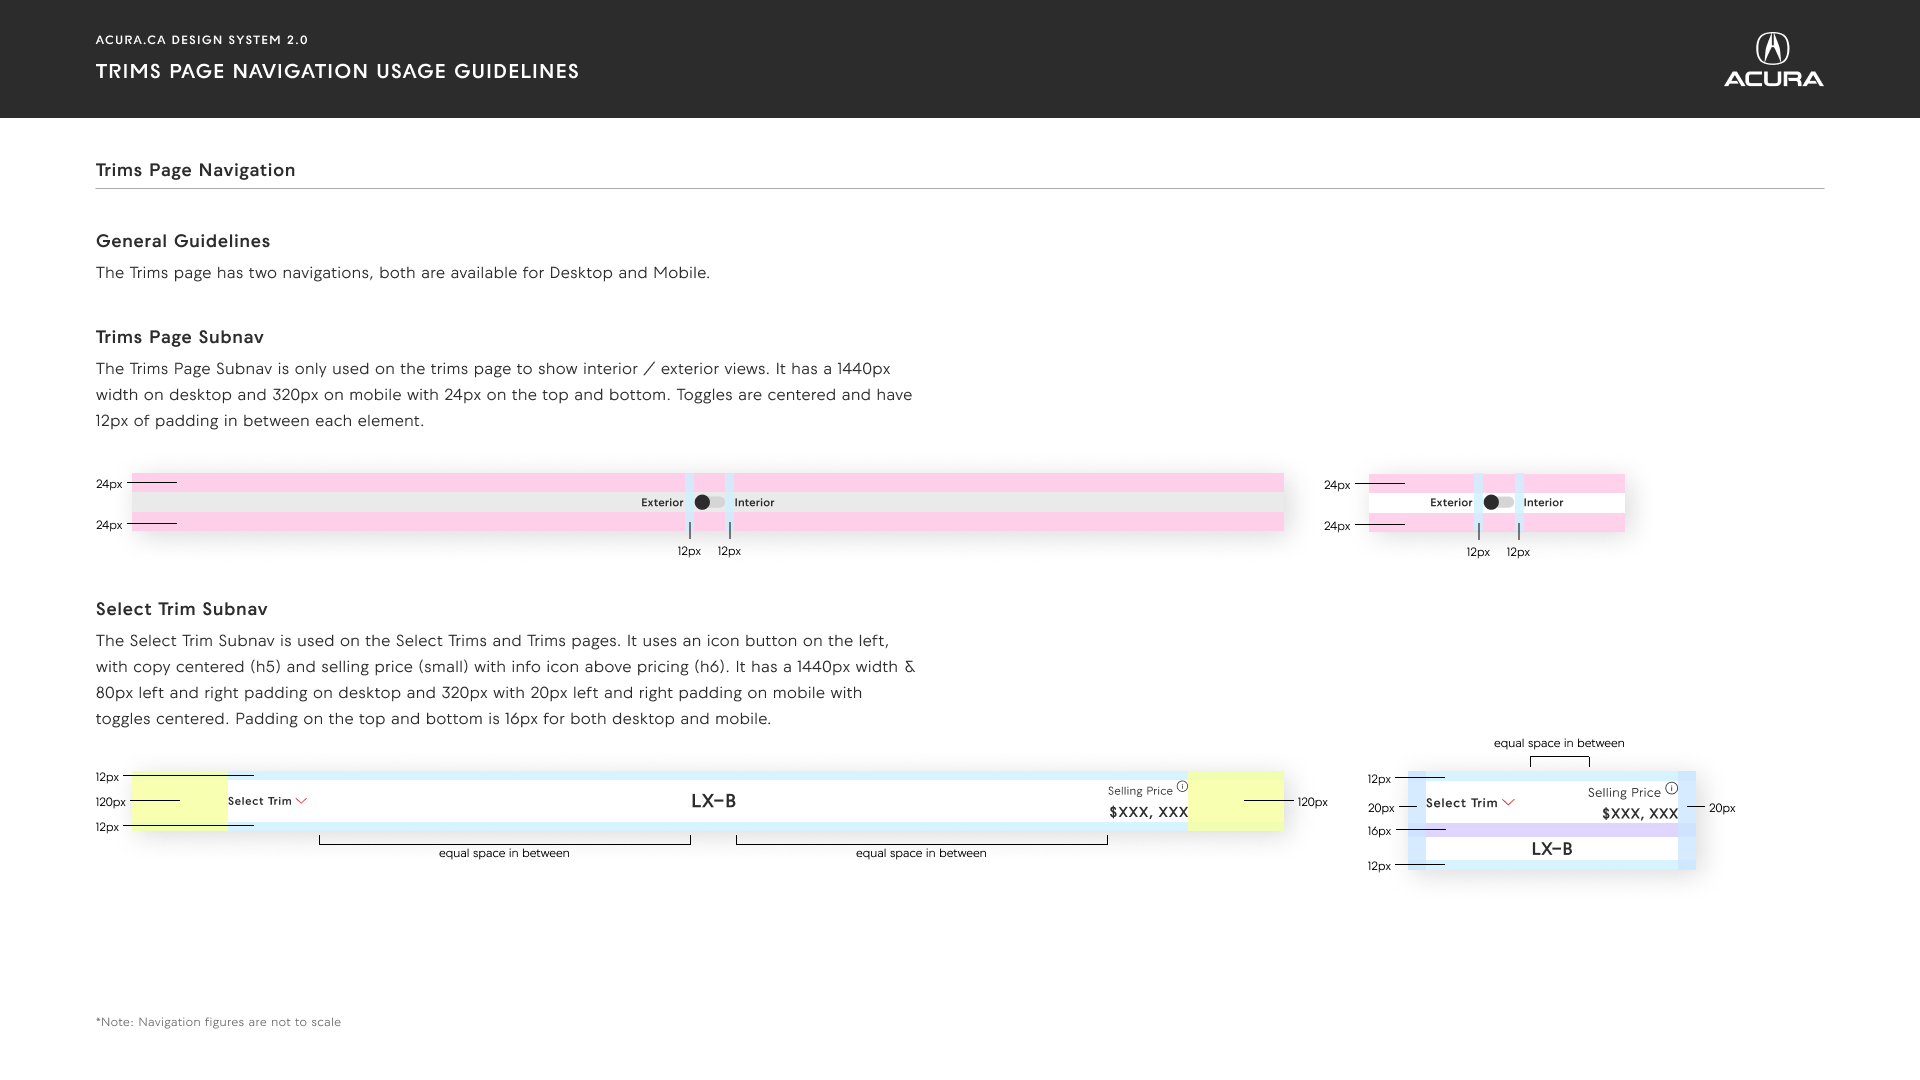Open Select Trim dropdown in the desktop figure
The image size is (1920, 1080).
tap(267, 801)
